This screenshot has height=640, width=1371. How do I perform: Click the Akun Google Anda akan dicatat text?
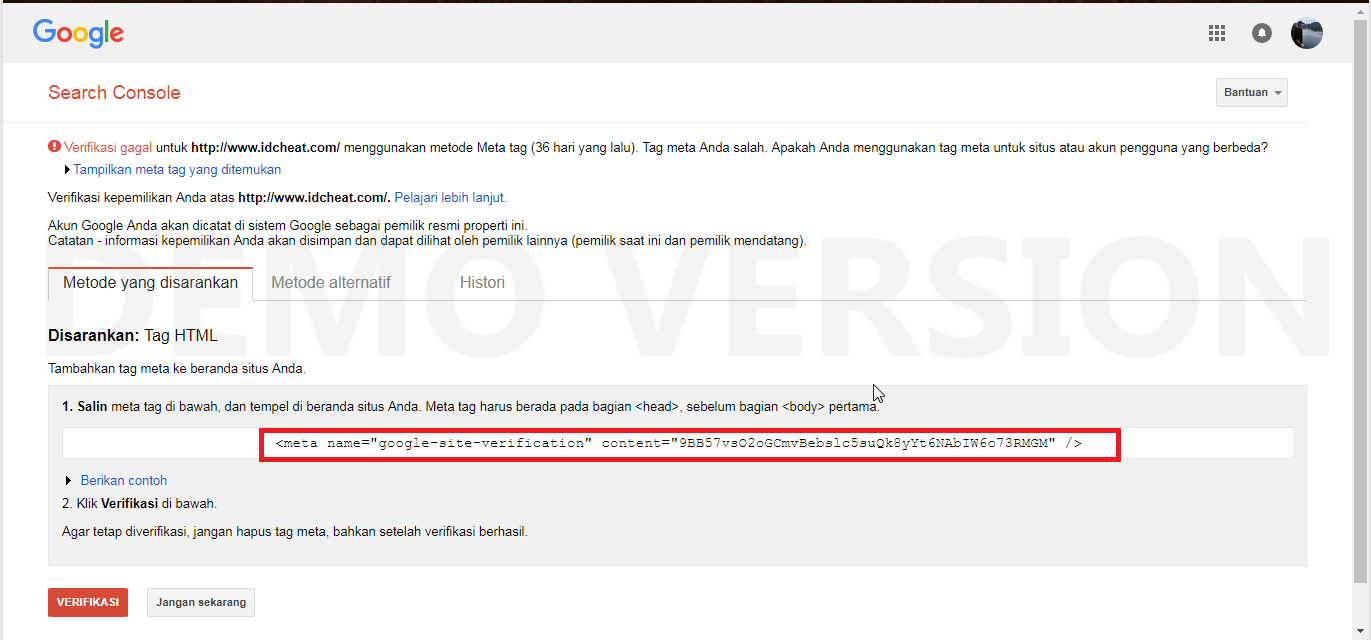(288, 226)
